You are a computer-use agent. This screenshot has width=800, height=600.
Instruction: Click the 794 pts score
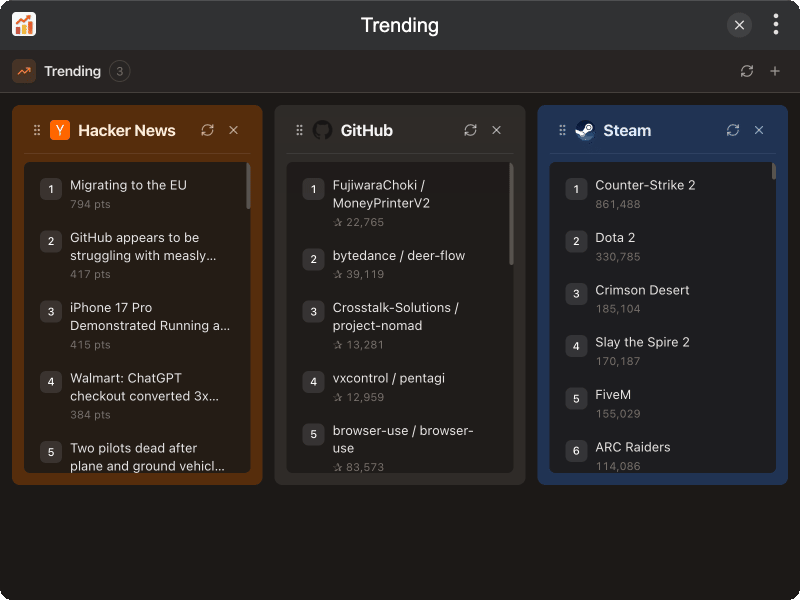pyautogui.click(x=90, y=204)
